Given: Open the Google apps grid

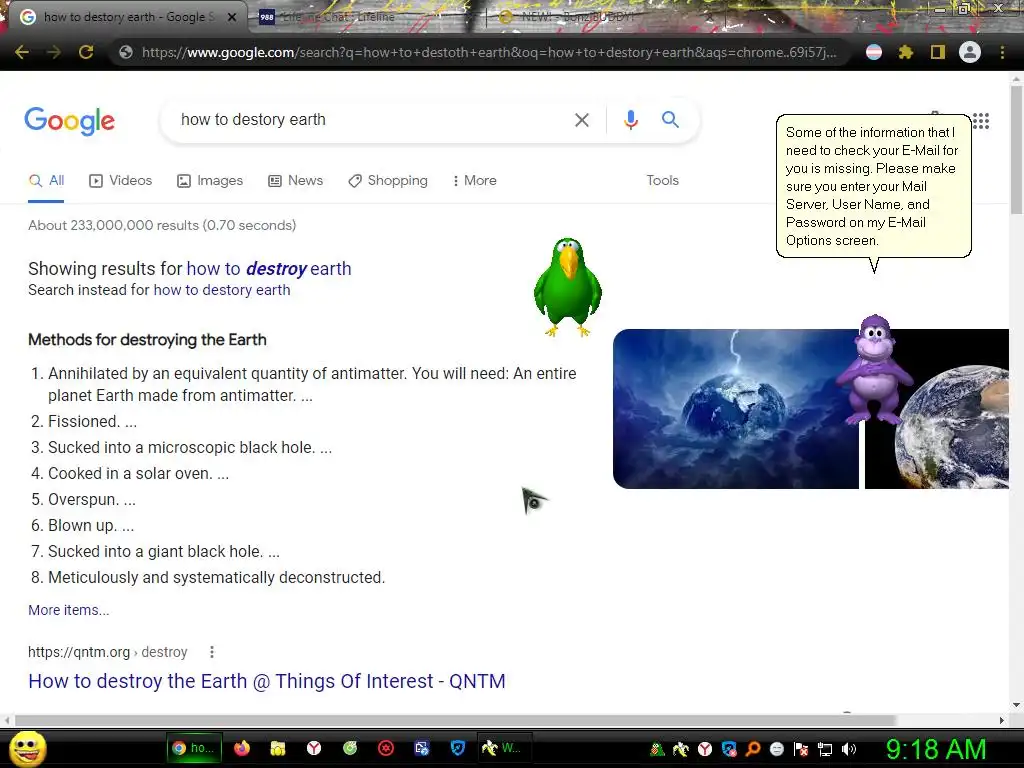Looking at the screenshot, I should pos(981,121).
